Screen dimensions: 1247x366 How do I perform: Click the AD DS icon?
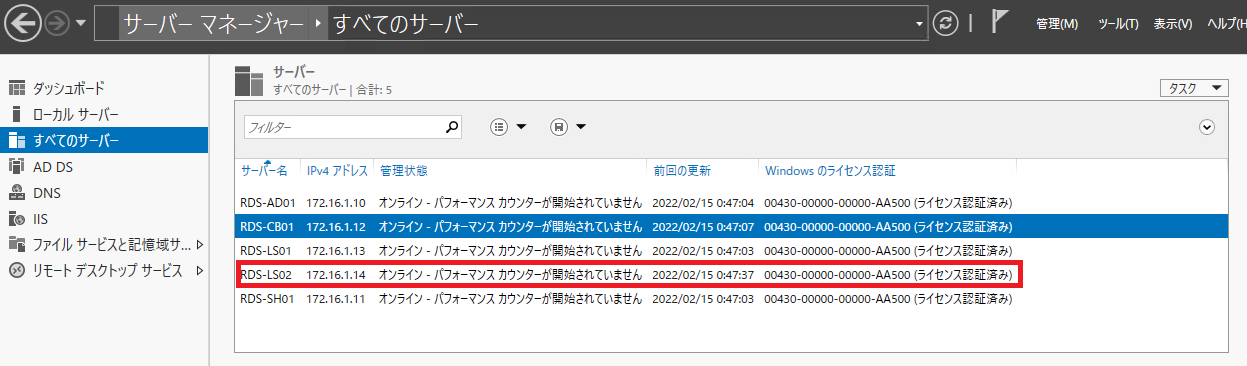point(16,166)
